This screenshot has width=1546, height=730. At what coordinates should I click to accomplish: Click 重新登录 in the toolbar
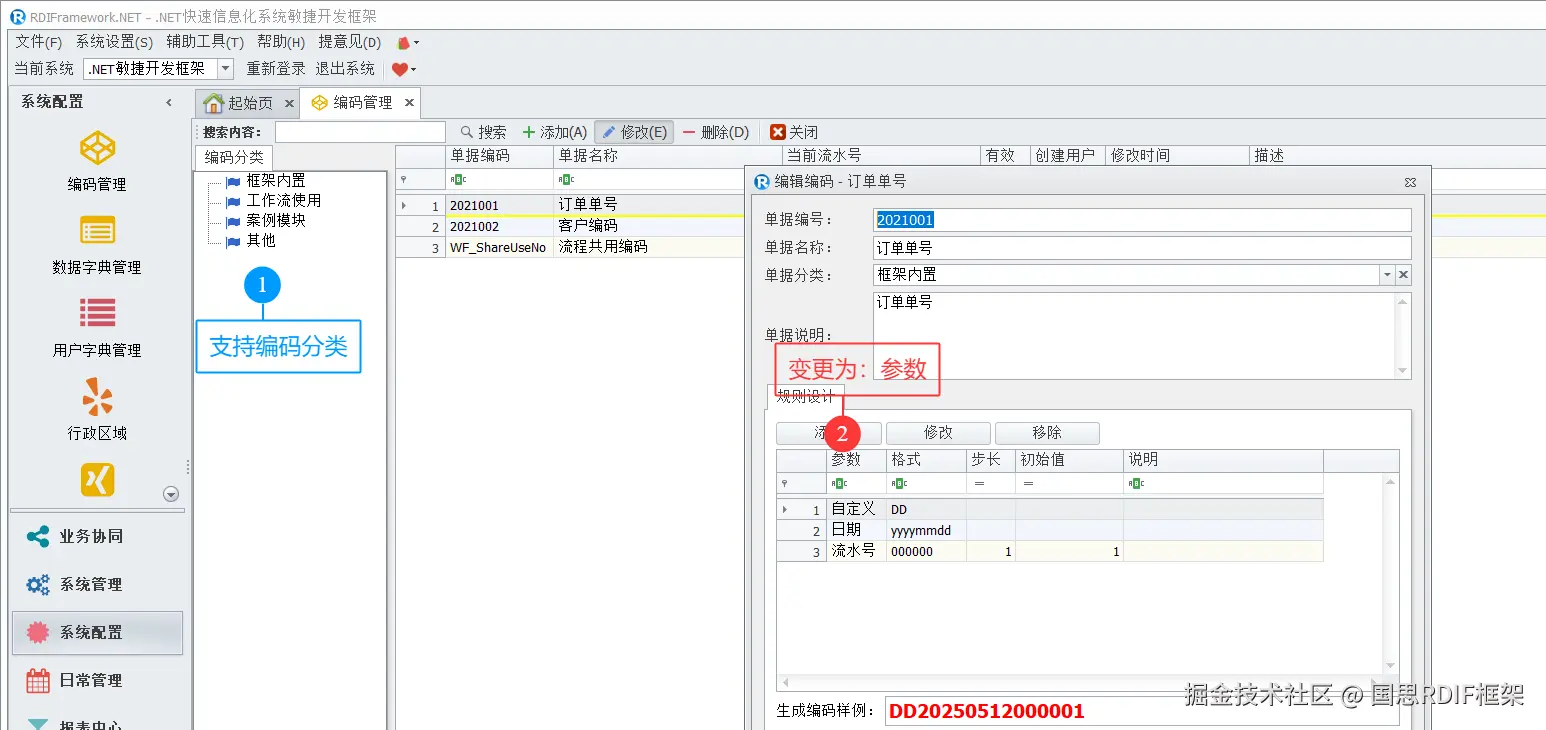pyautogui.click(x=276, y=69)
